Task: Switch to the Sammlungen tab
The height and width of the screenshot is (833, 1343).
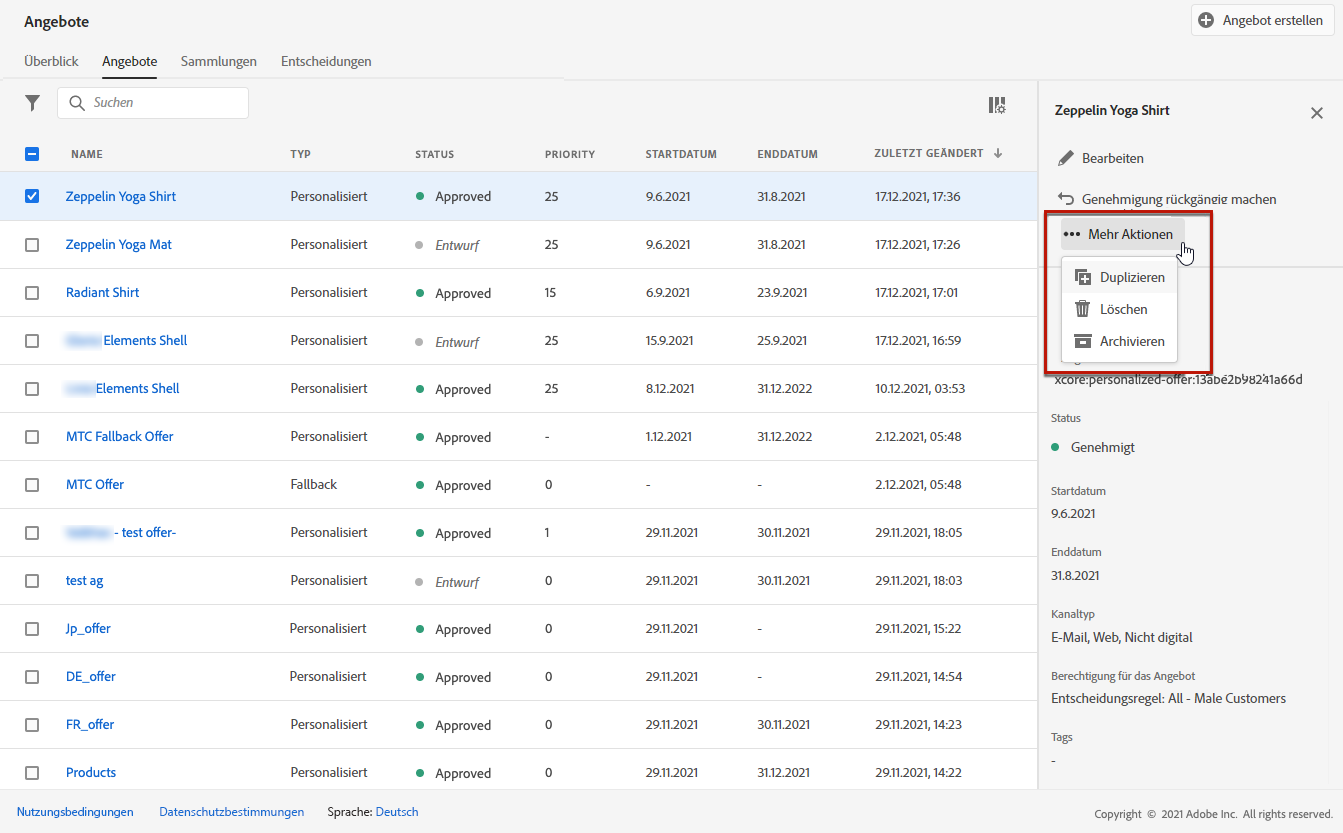Action: coord(218,61)
